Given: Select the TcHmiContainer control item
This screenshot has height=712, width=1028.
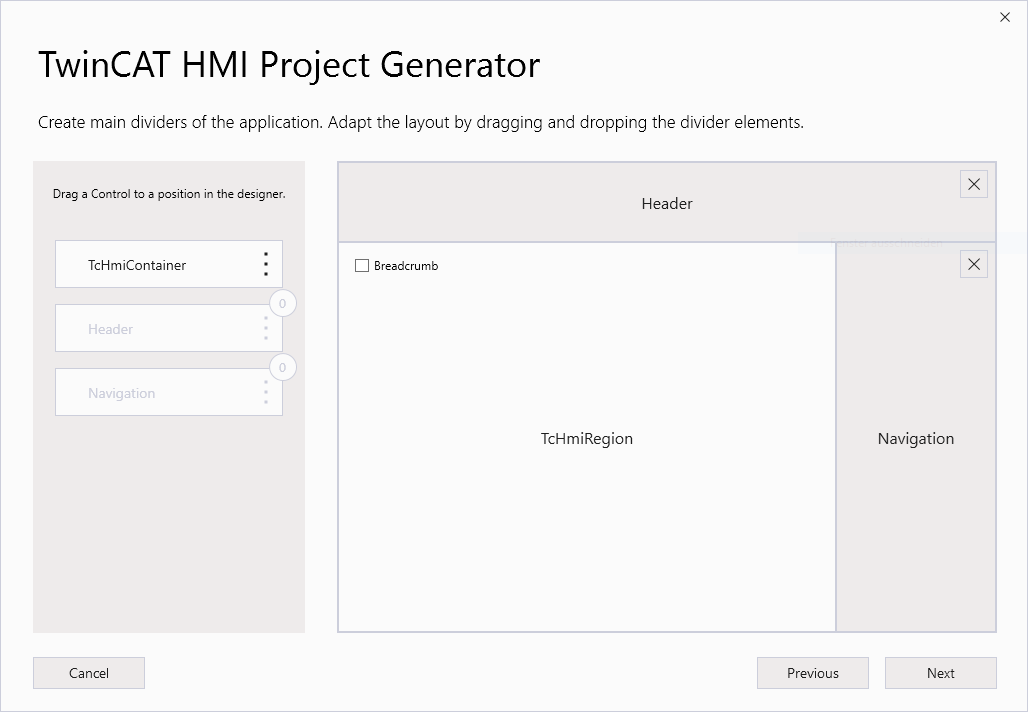Looking at the screenshot, I should coord(137,265).
